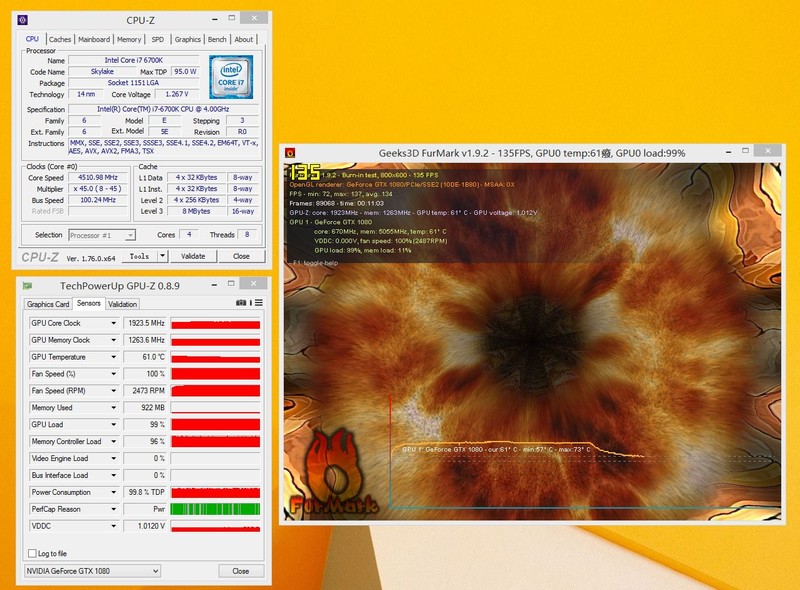Open the CPU-Z Tools dropdown arrow
The image size is (800, 590).
point(162,256)
